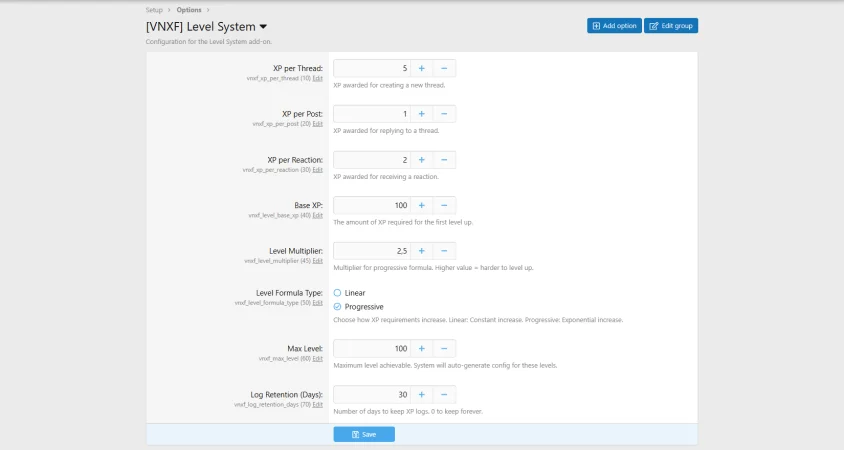Screen dimensions: 844x450
Task: Click the Add option button
Action: [614, 25]
